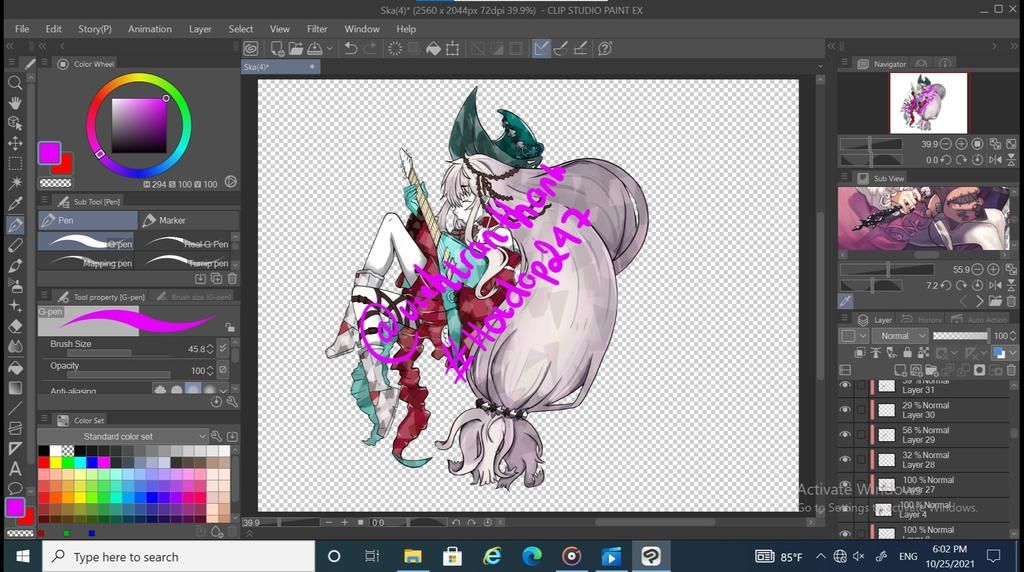Click the Navigator canvas thumbnail
Image resolution: width=1024 pixels, height=572 pixels.
click(x=928, y=103)
